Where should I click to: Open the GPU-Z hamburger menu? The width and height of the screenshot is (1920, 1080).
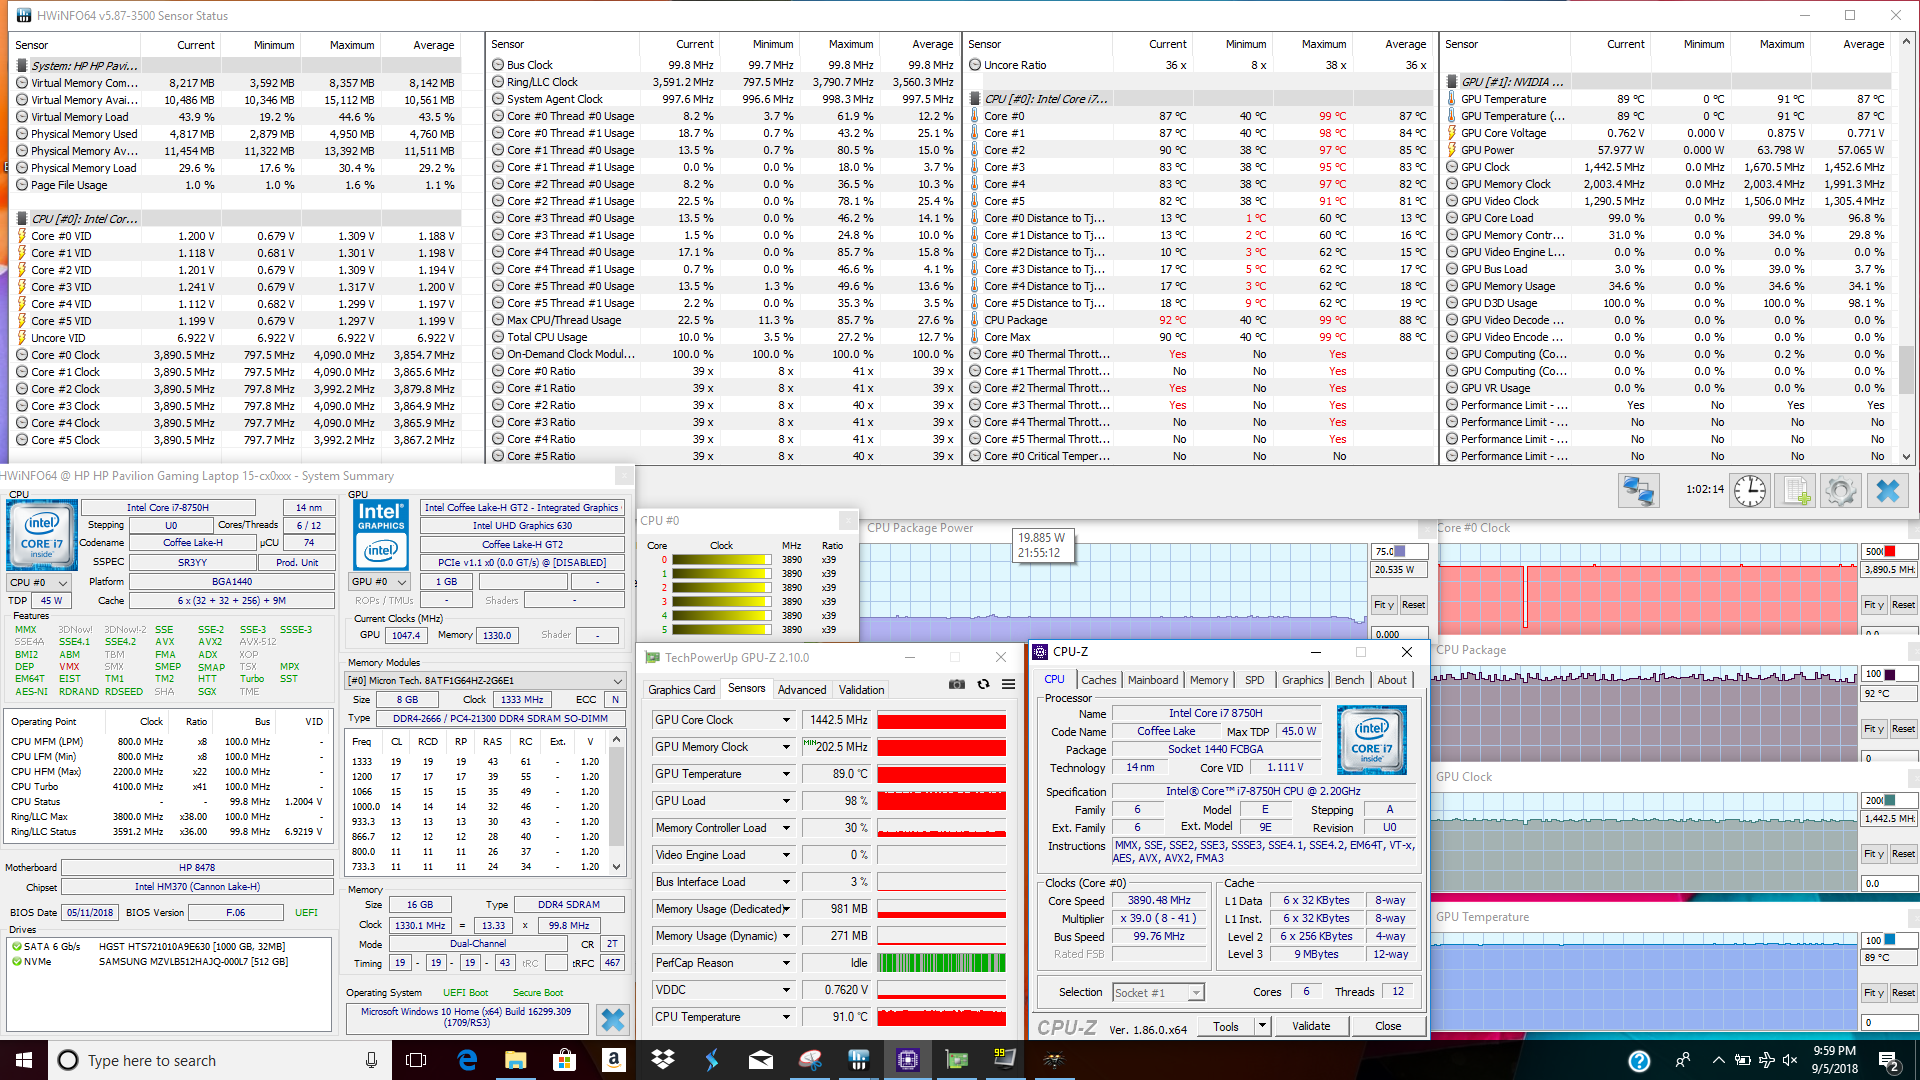coord(1008,685)
